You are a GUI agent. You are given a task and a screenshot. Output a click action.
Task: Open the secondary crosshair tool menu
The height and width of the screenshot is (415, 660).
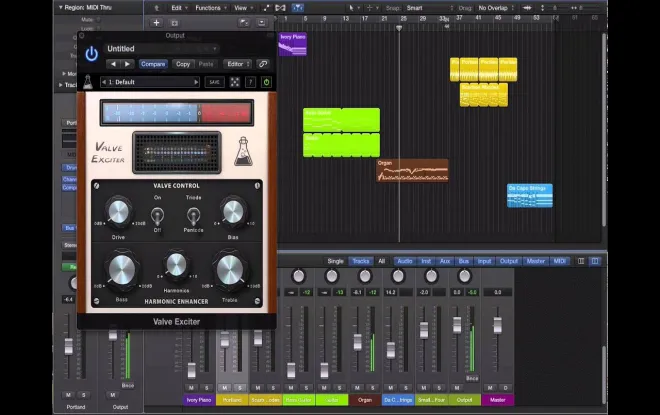[371, 8]
